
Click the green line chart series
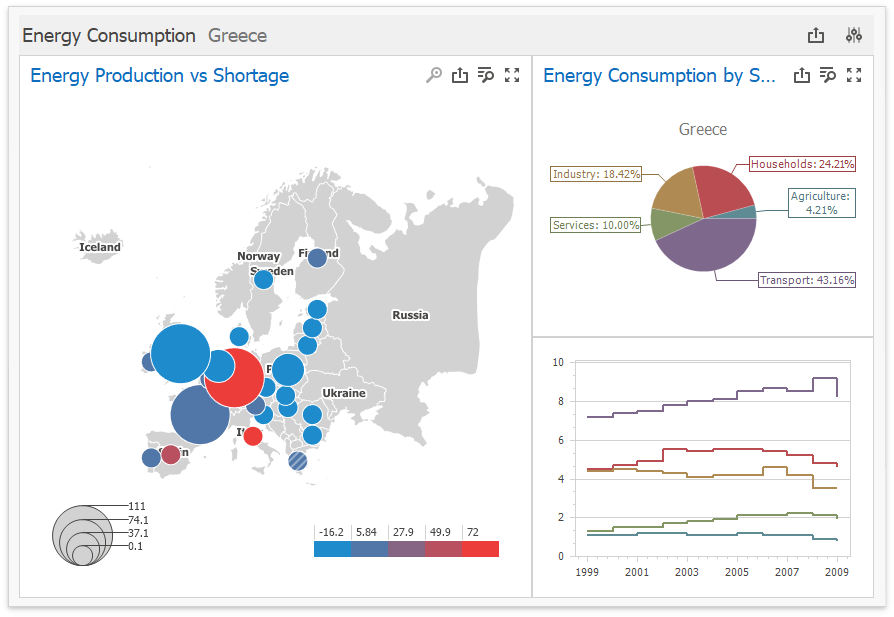[x=713, y=519]
